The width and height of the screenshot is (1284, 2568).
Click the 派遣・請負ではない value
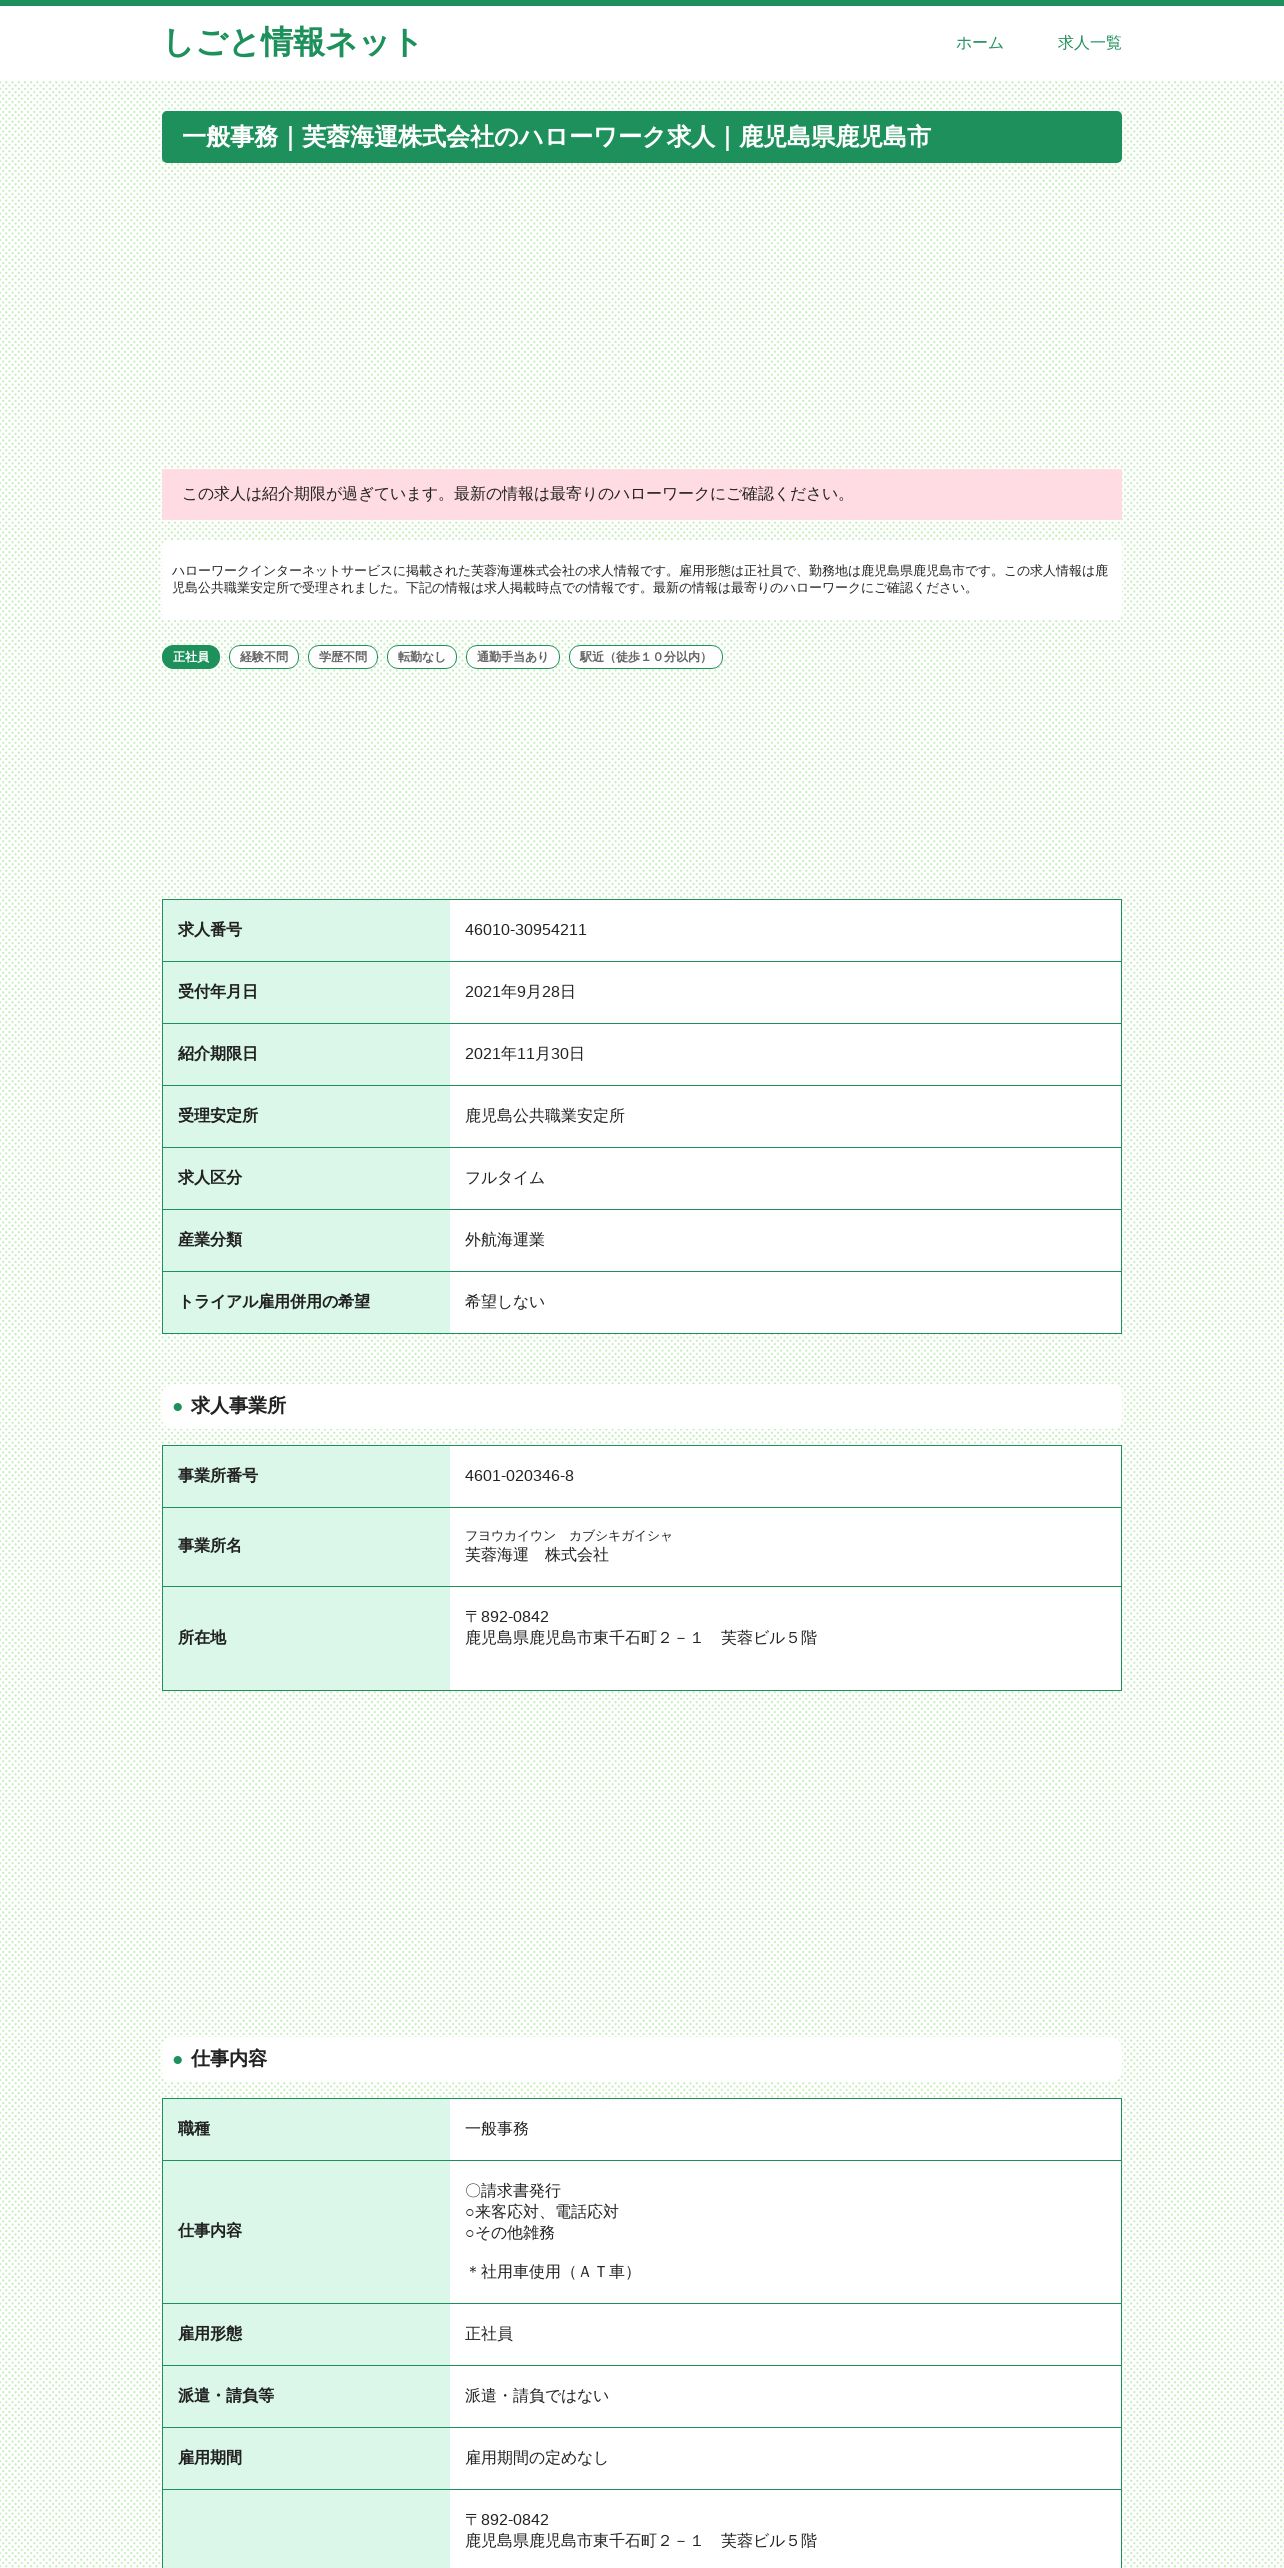click(537, 2396)
